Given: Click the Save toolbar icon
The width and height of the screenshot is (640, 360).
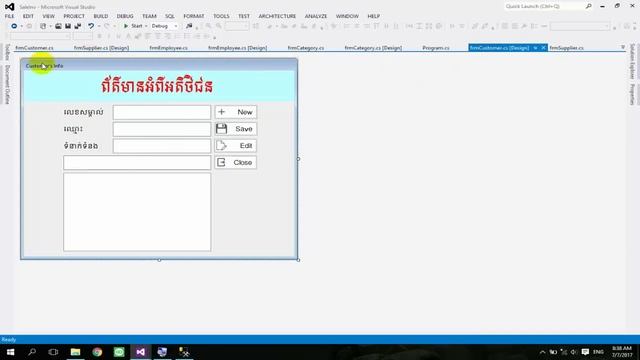Looking at the screenshot, I should [68, 26].
